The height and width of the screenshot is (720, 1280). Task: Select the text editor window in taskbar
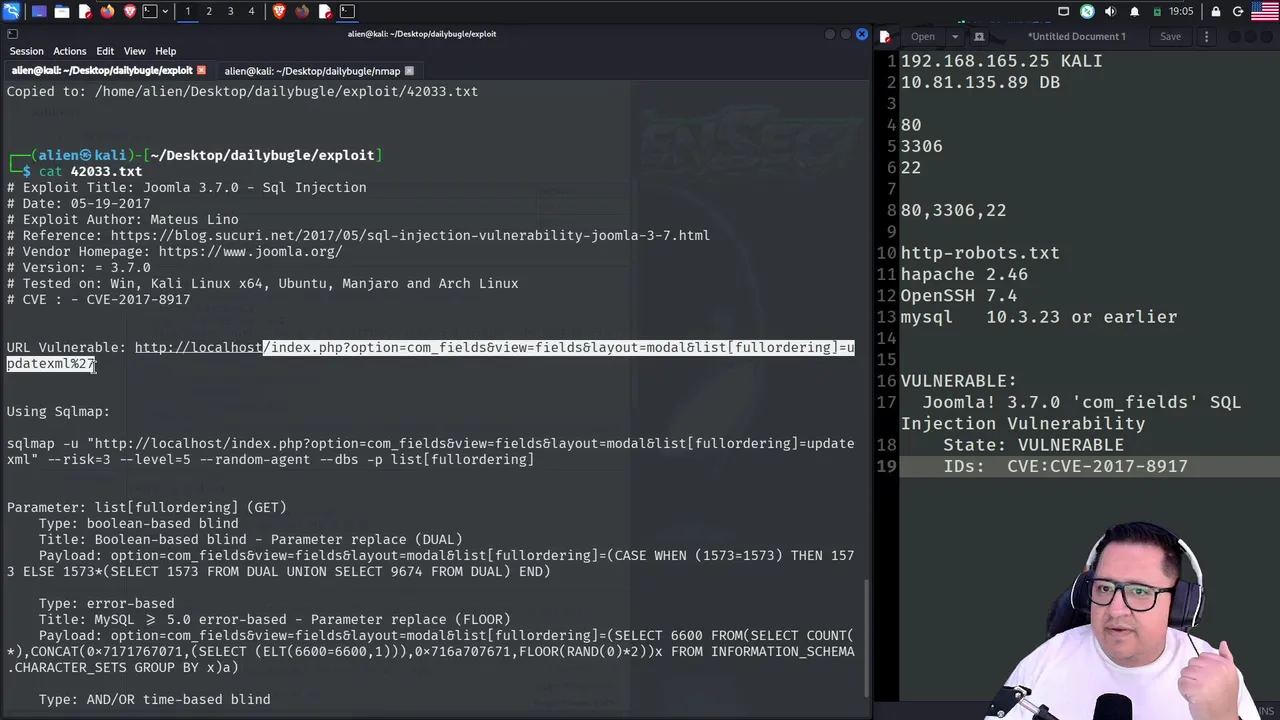[x=325, y=11]
